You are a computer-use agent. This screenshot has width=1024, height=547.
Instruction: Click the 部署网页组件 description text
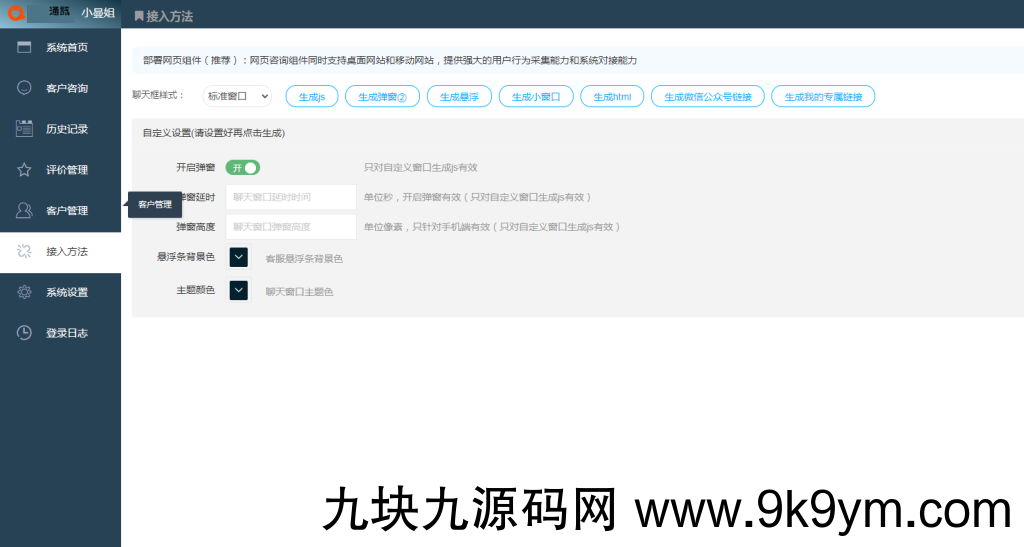pos(389,60)
